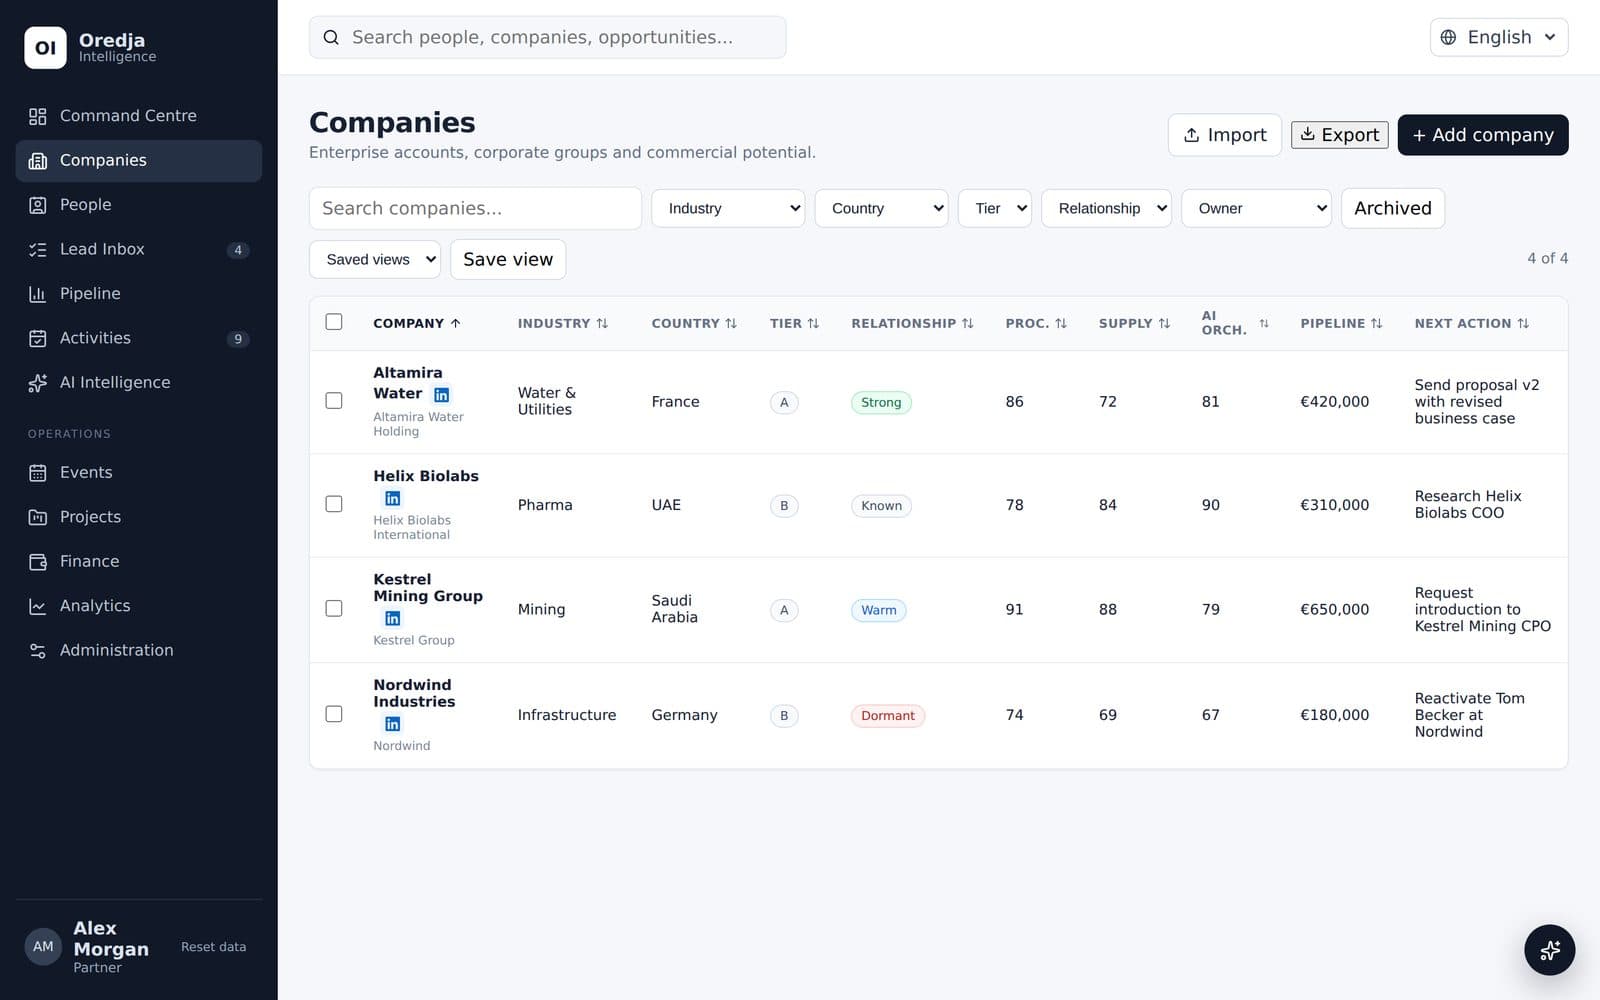Open Lead Inbox in sidebar
This screenshot has width=1600, height=1000.
[x=139, y=249]
